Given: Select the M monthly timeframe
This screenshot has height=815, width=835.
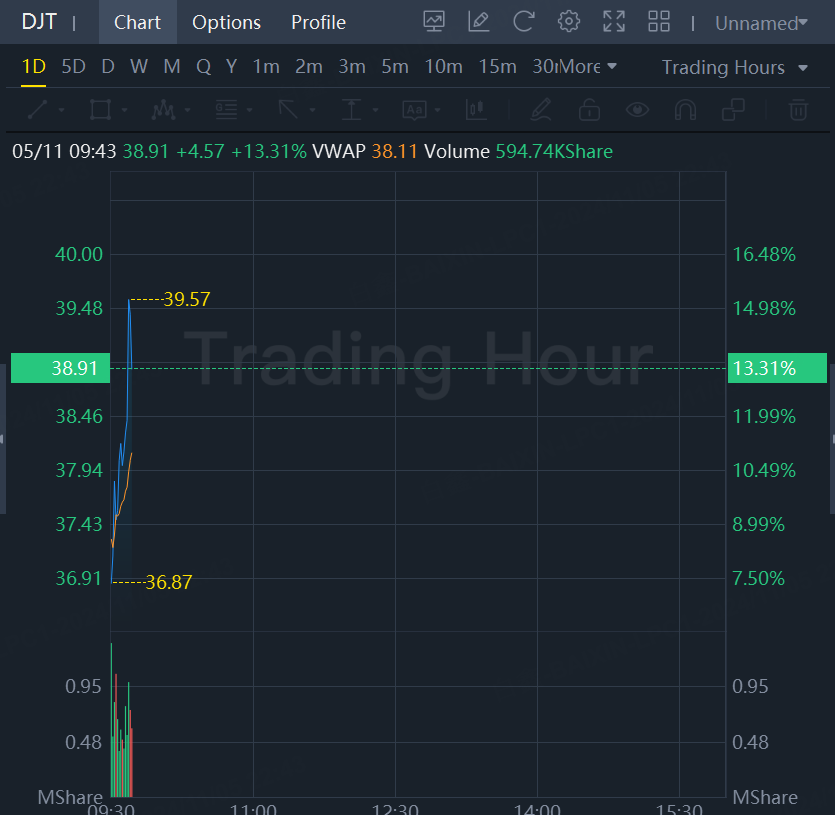Looking at the screenshot, I should click(171, 67).
